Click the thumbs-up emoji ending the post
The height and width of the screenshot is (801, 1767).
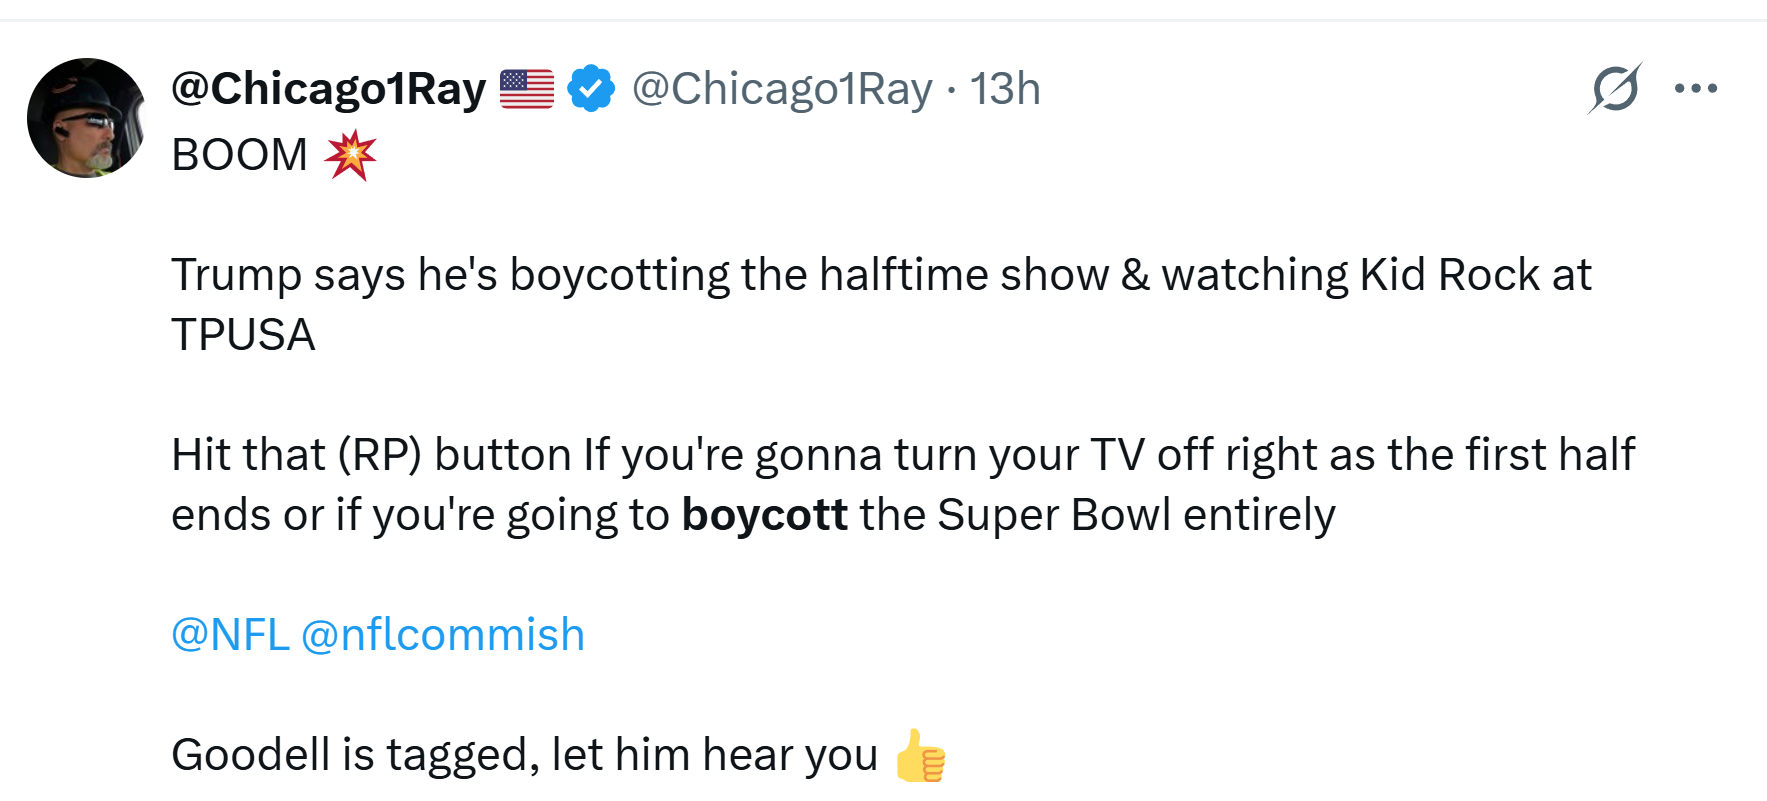(920, 756)
